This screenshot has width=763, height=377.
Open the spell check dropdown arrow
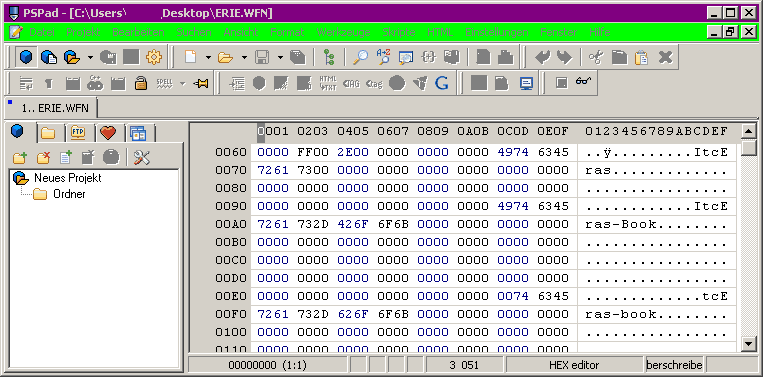(x=182, y=84)
